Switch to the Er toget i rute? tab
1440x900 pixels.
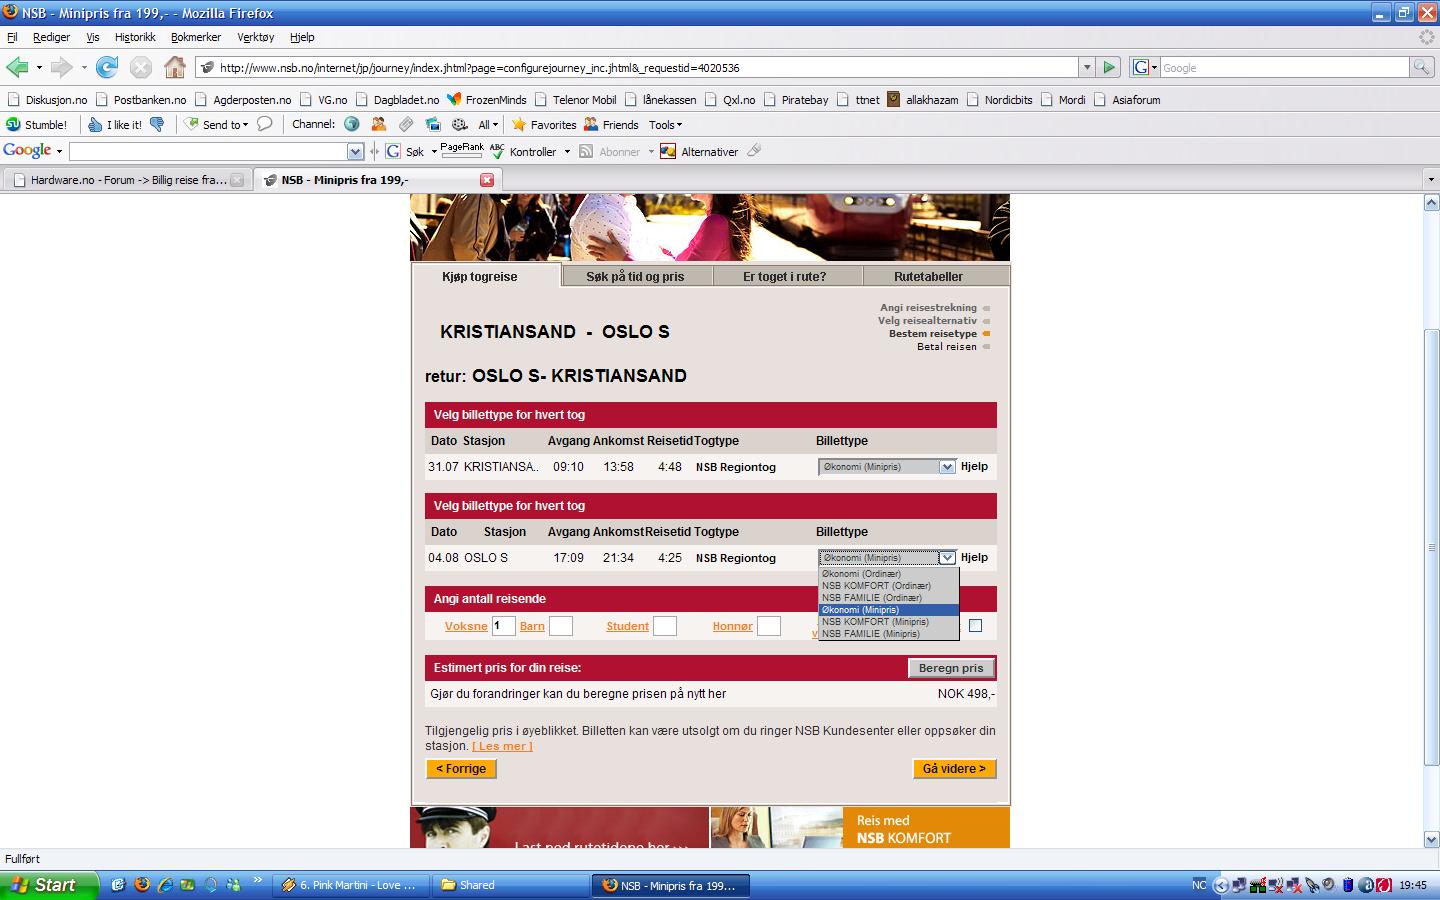tap(785, 276)
